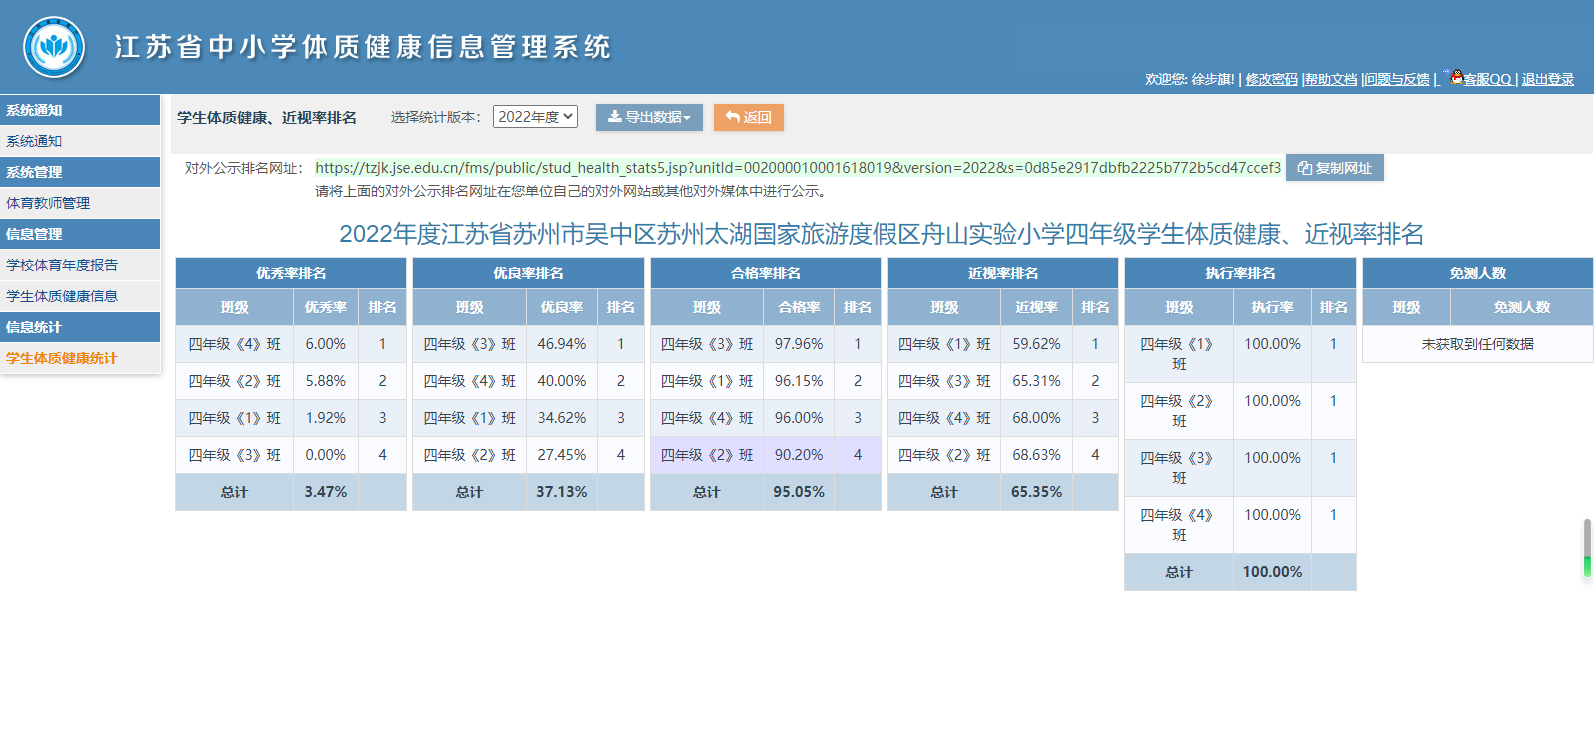Click the orange 返回 button
This screenshot has width=1594, height=756.
[748, 117]
